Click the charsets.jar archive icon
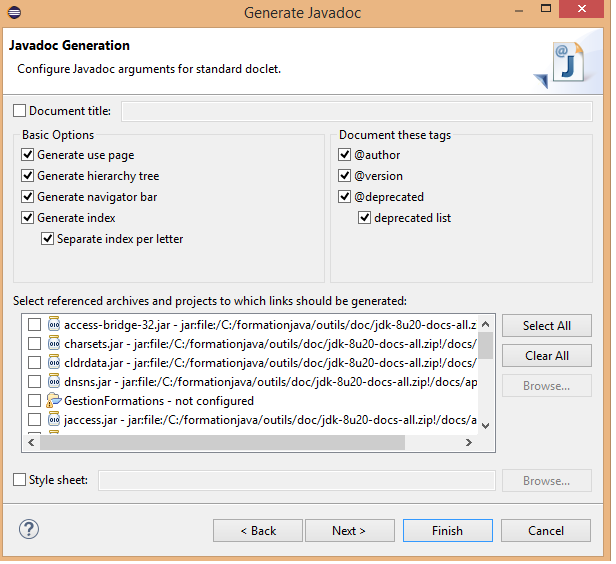The image size is (616, 564). coord(54,344)
